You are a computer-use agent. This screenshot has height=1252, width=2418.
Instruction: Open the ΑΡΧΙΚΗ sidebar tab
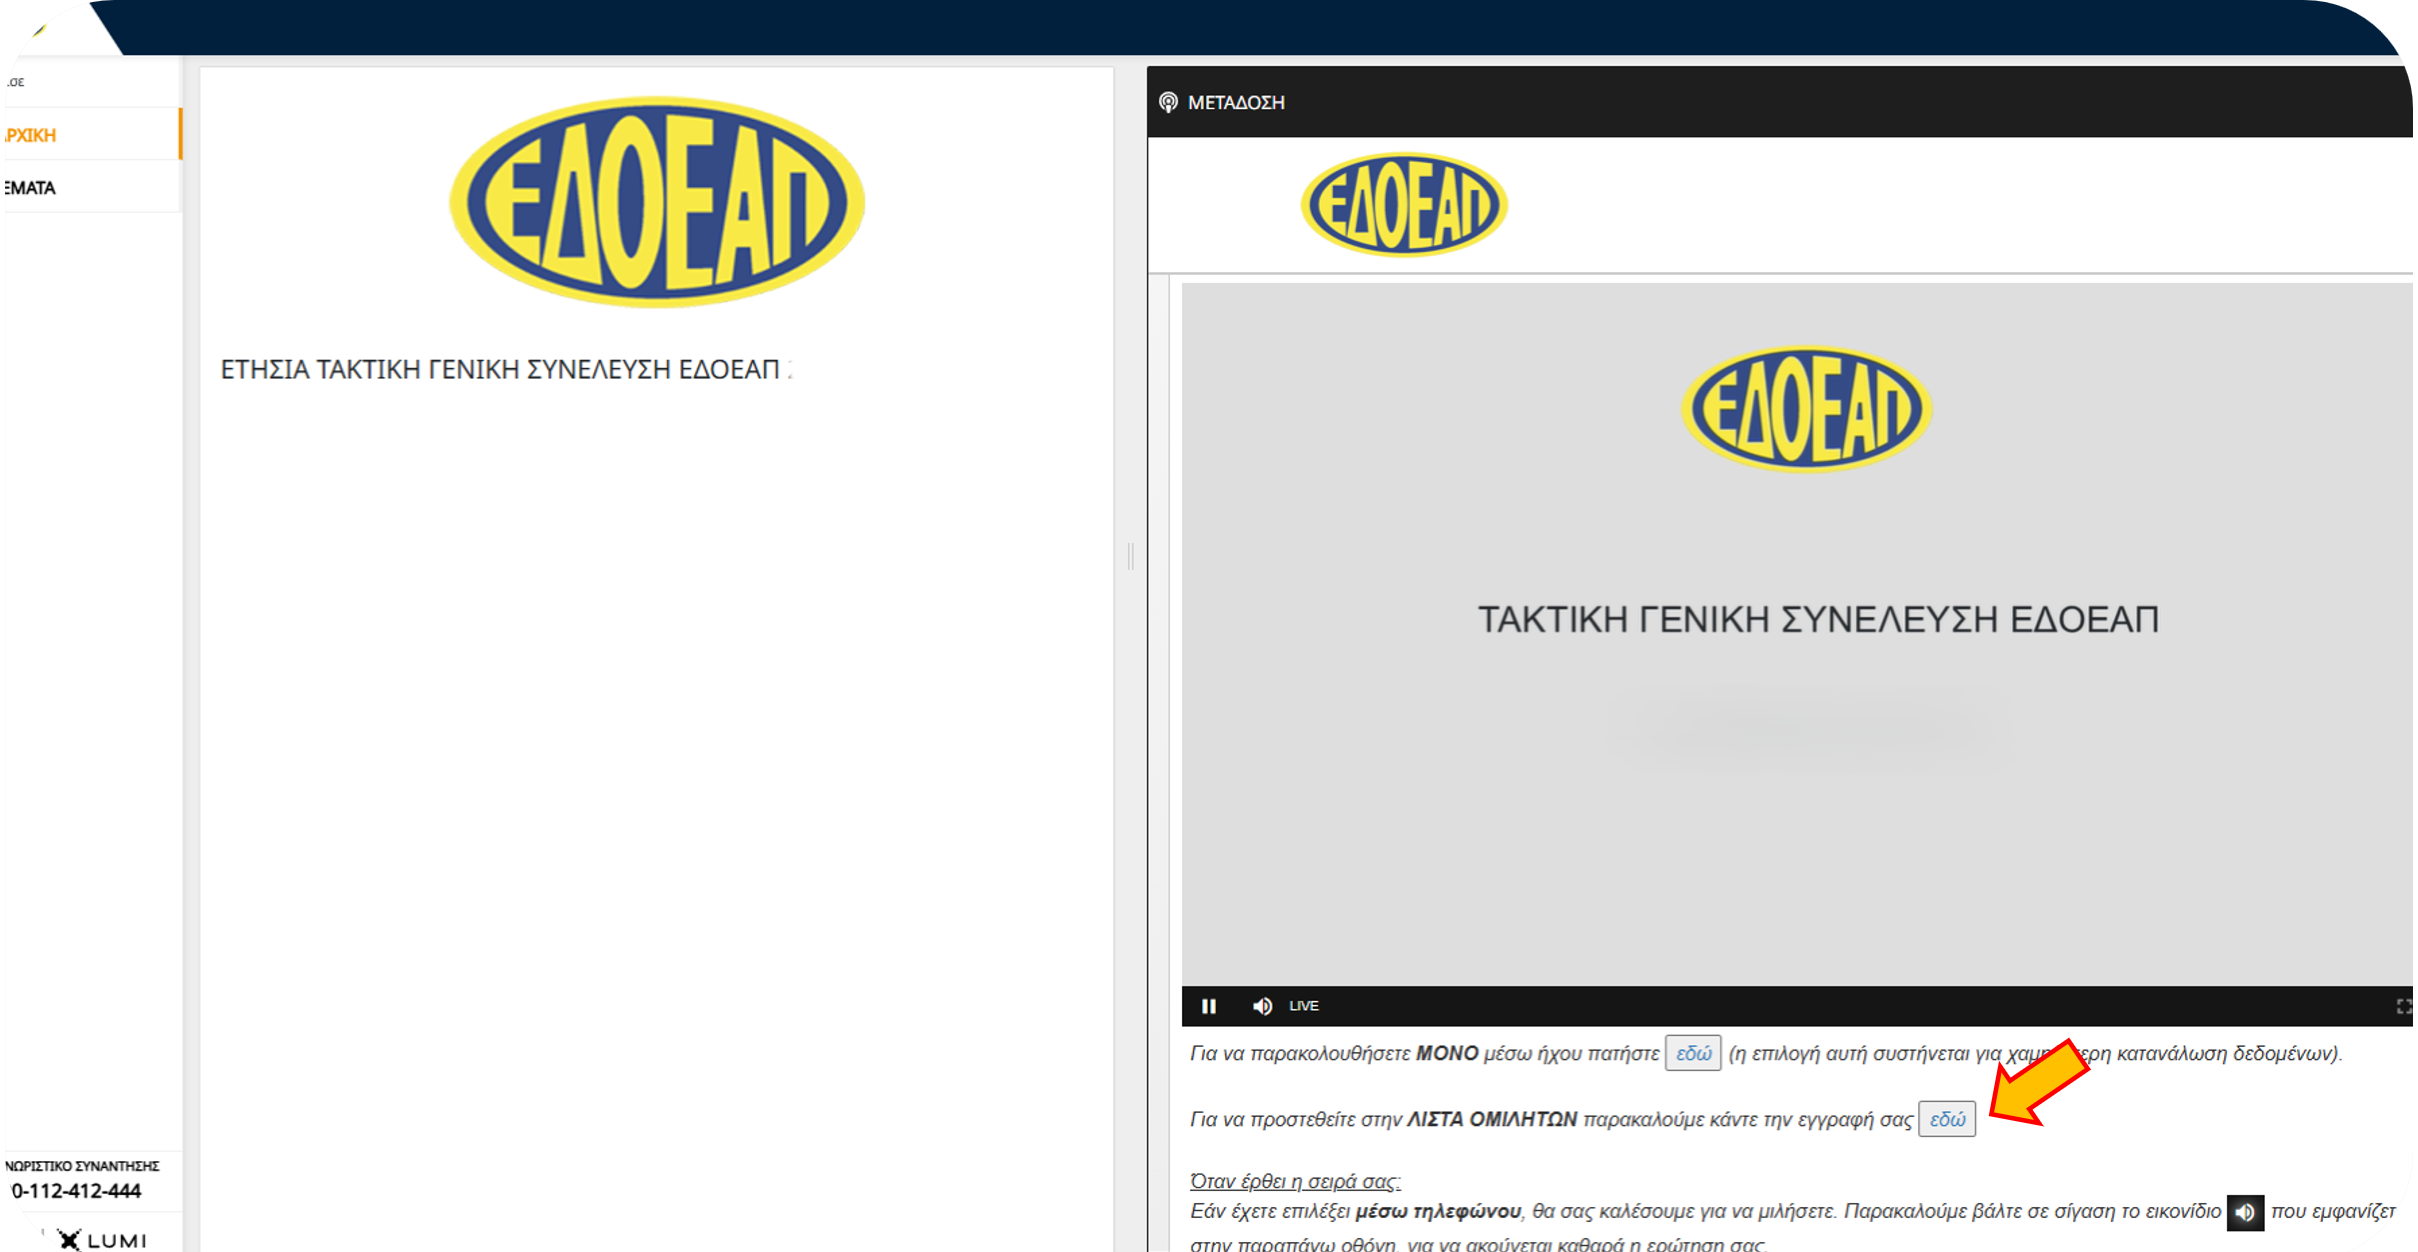tap(32, 135)
